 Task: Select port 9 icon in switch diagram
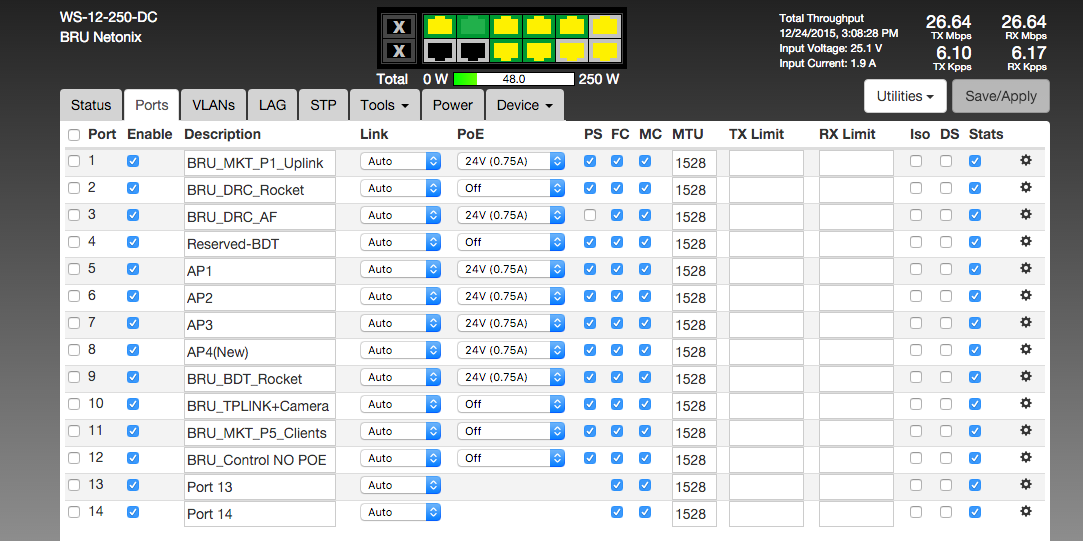572,26
